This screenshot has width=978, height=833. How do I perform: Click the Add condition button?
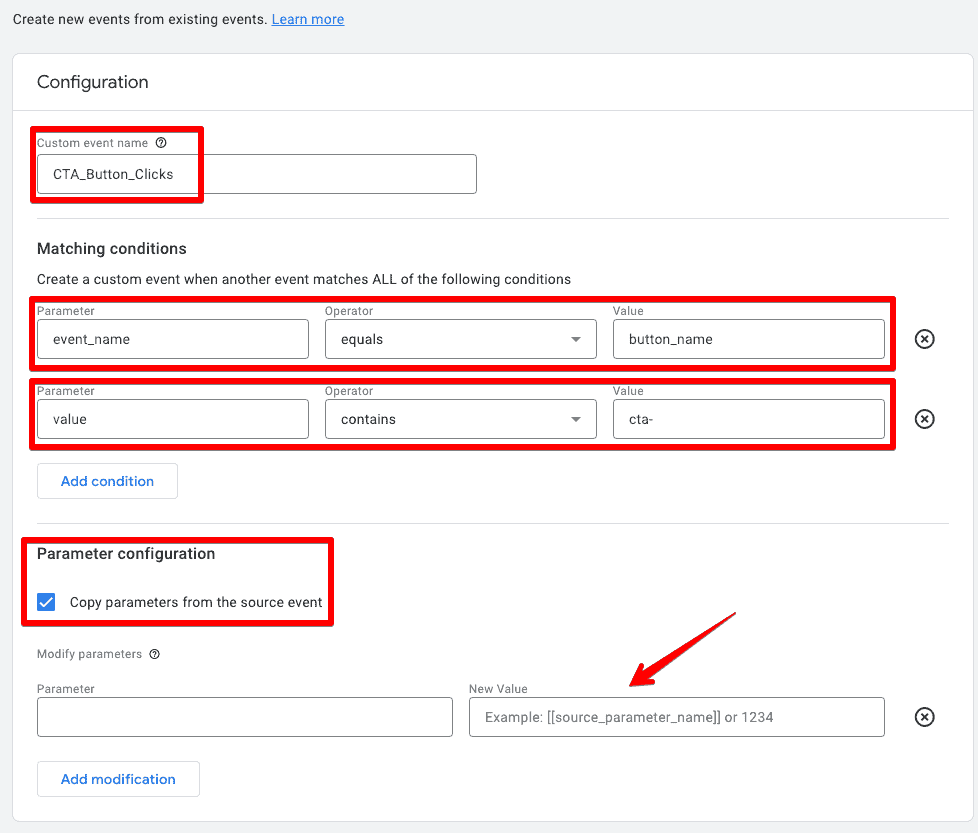(x=107, y=481)
